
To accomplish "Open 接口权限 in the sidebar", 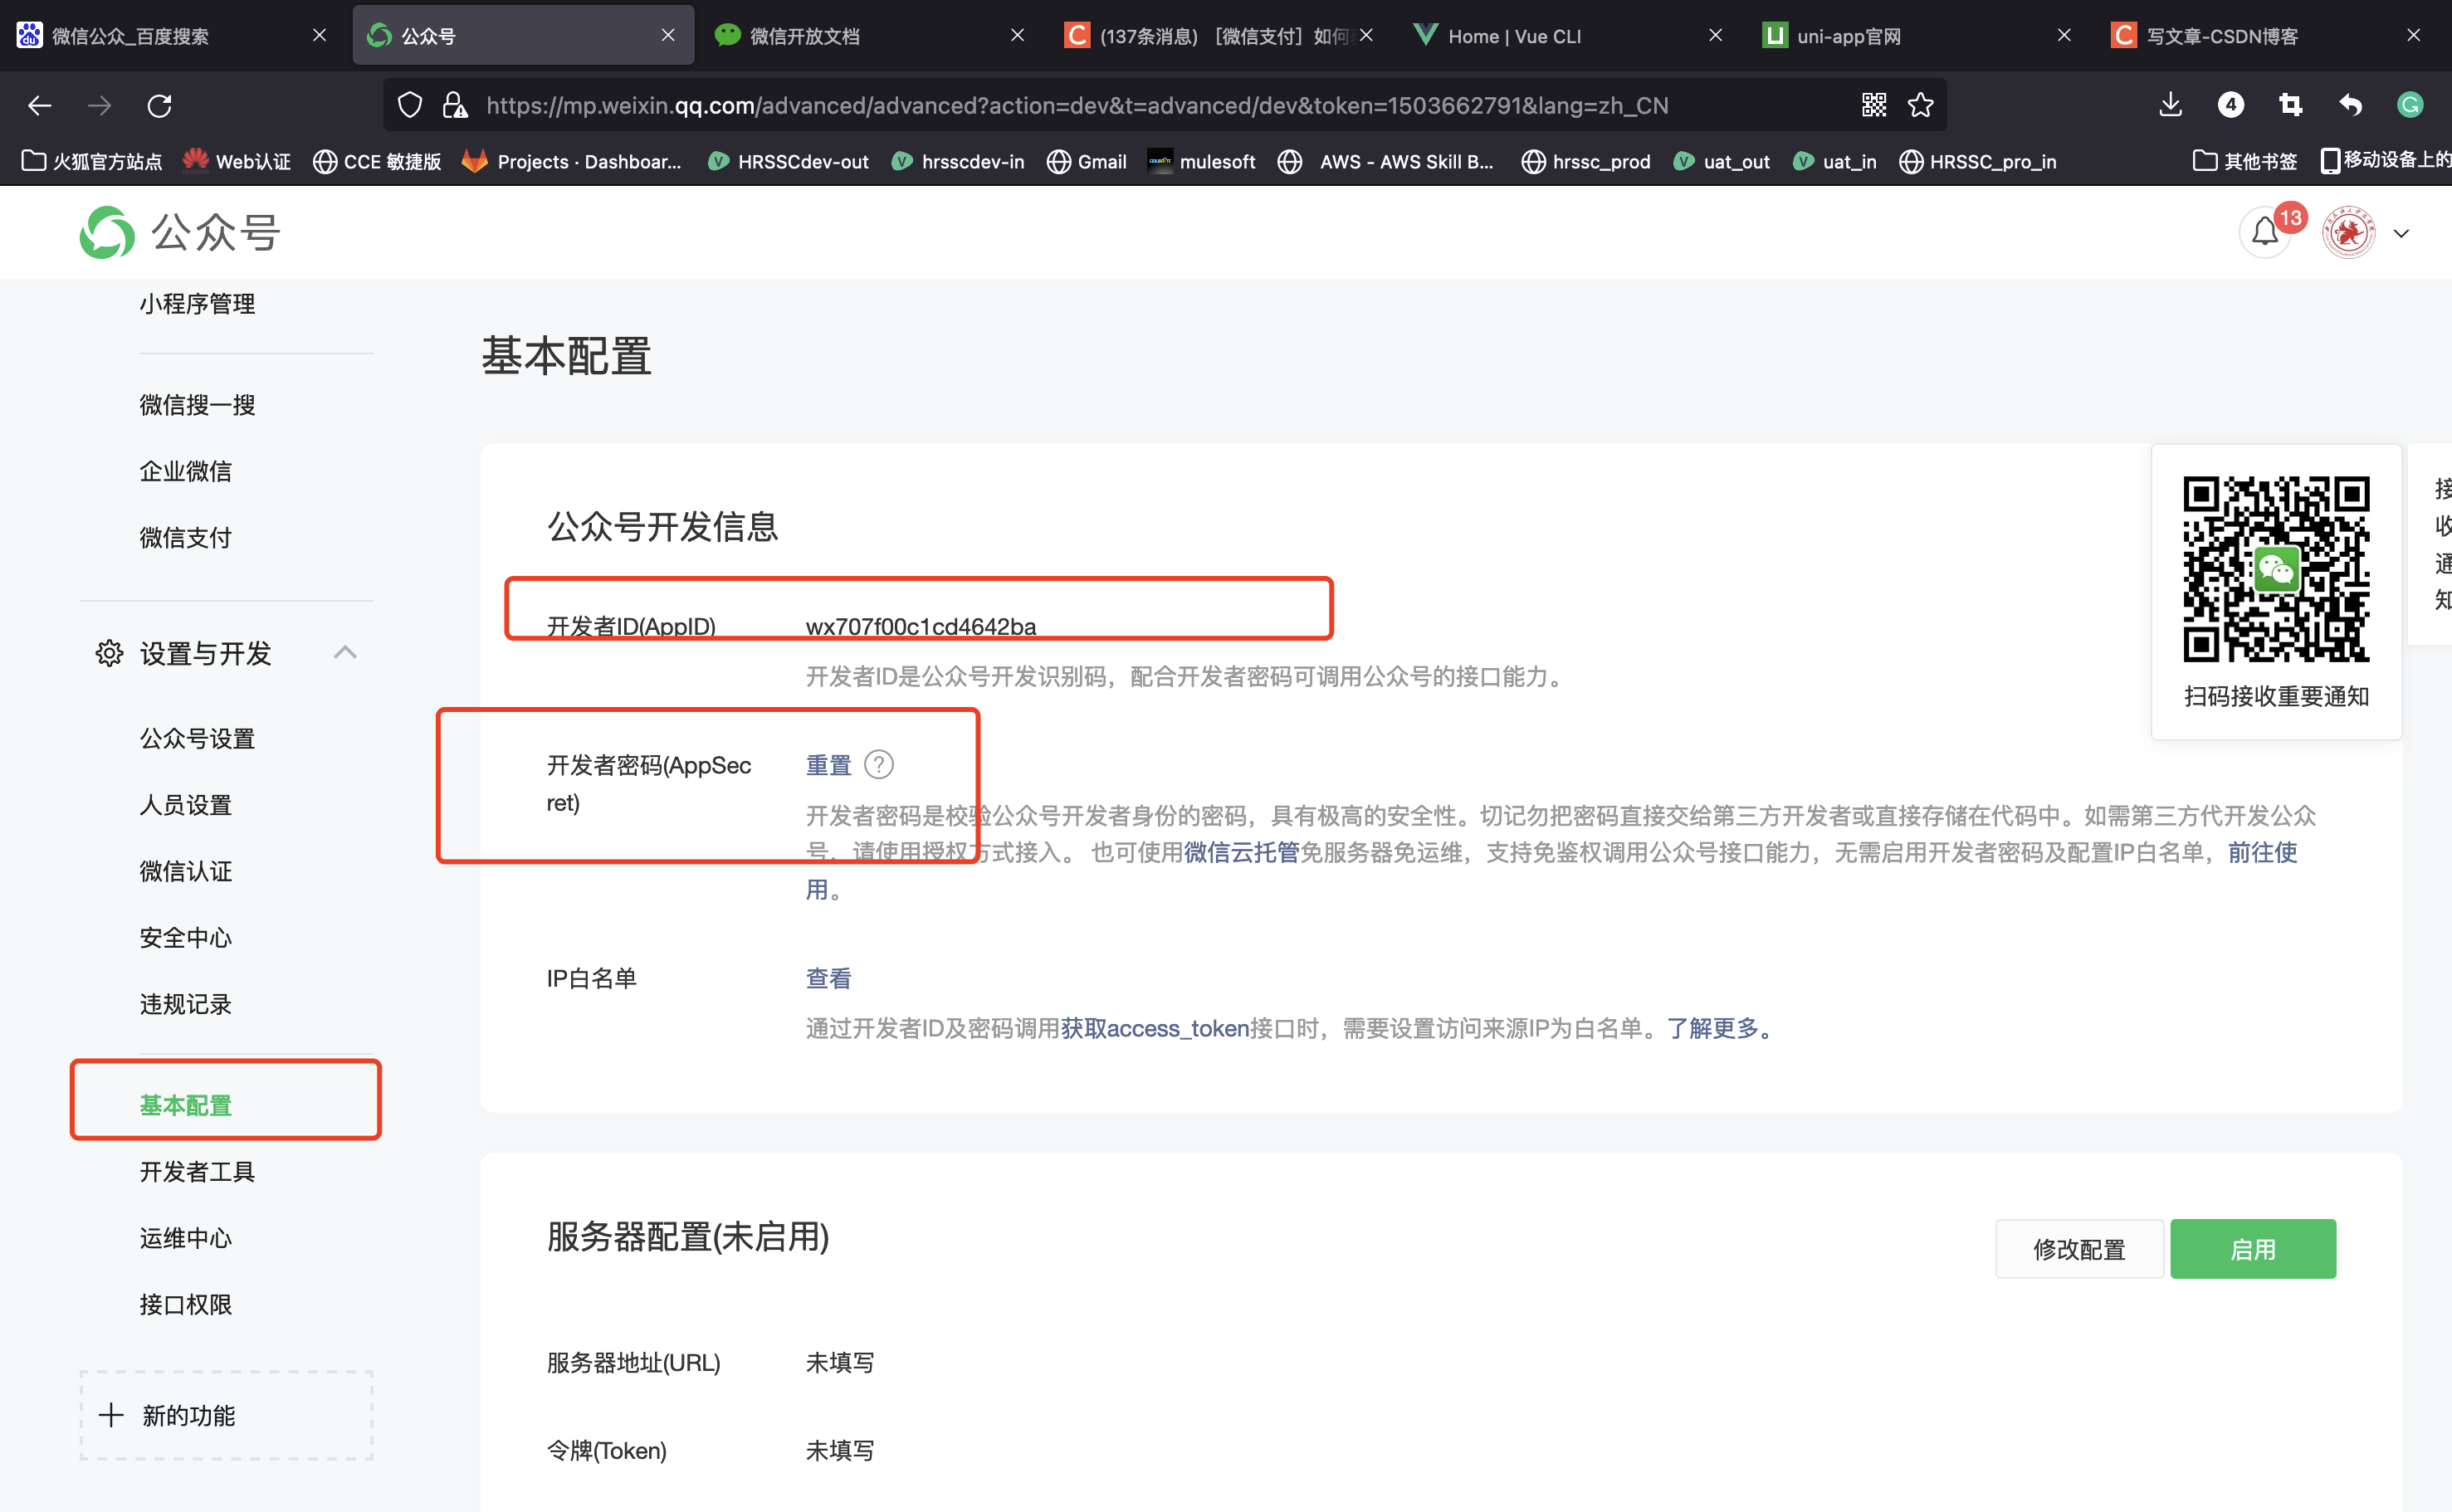I will 185,1304.
